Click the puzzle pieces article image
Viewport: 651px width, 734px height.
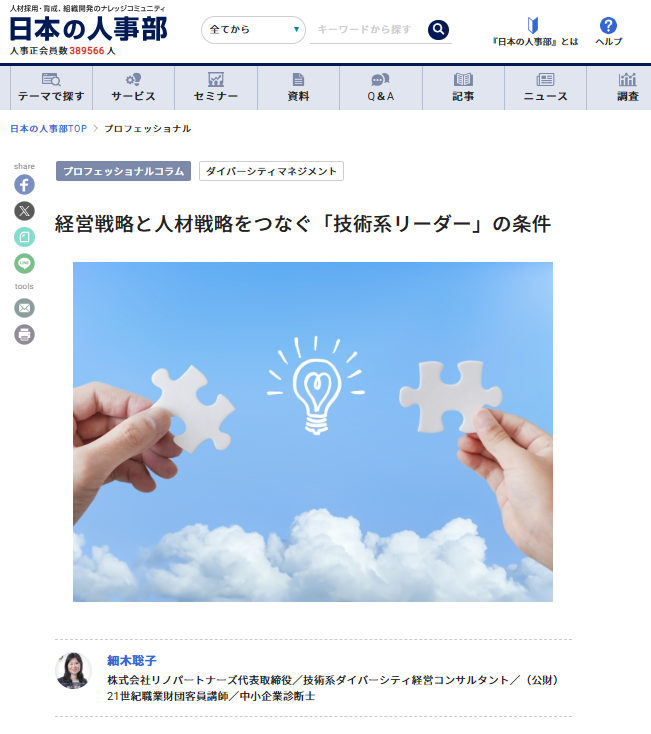(313, 432)
